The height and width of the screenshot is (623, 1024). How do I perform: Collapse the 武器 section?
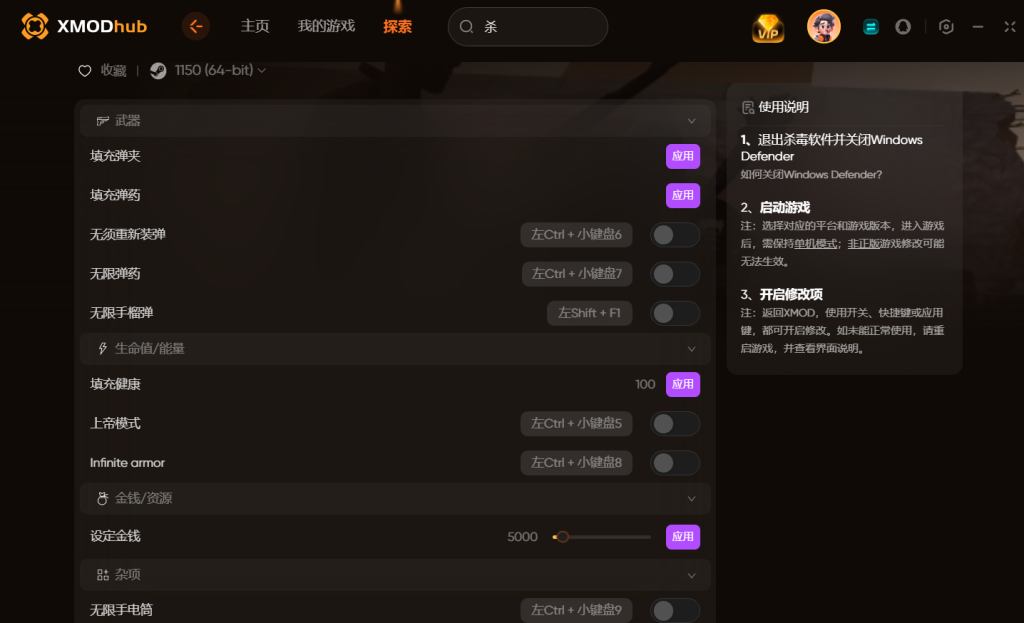point(692,121)
